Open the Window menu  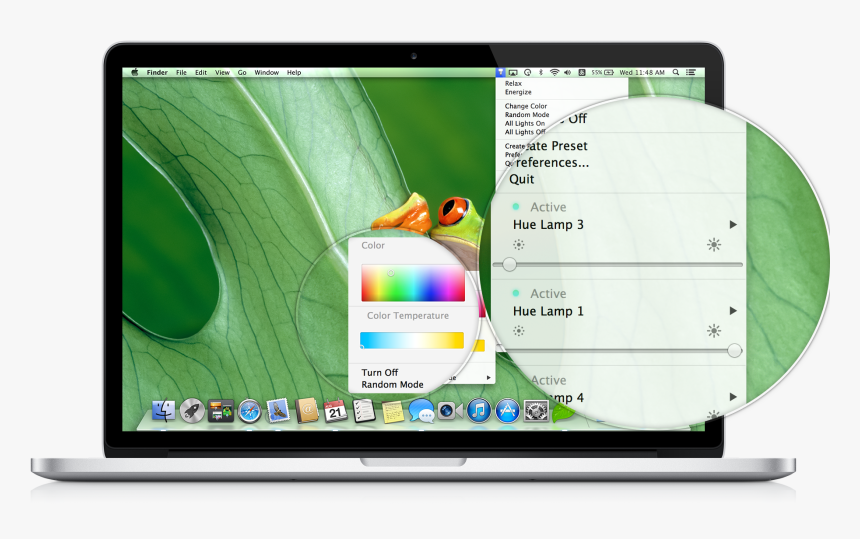coord(267,72)
